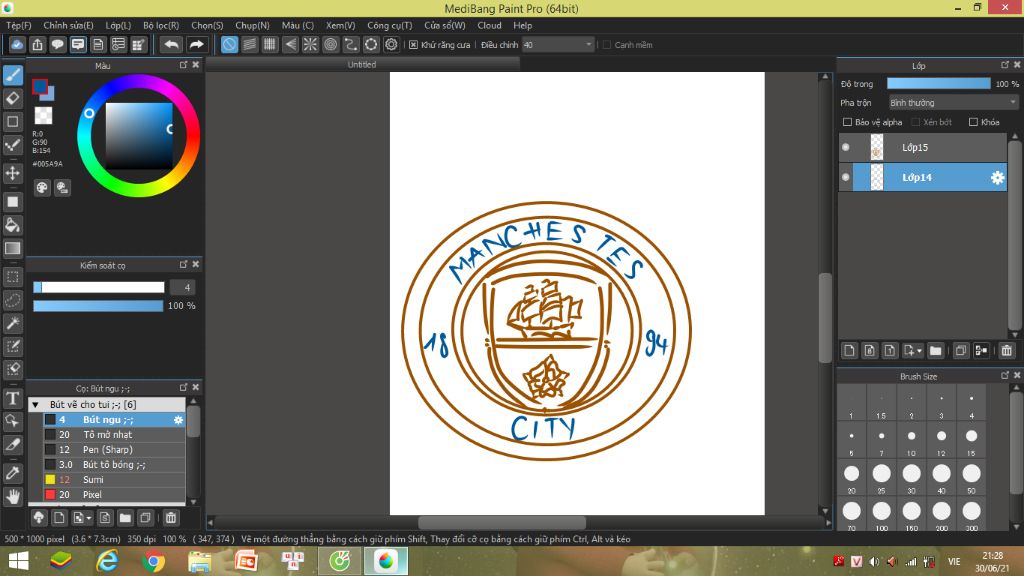The height and width of the screenshot is (576, 1024).
Task: Select the Pixel brush
Action: (114, 494)
